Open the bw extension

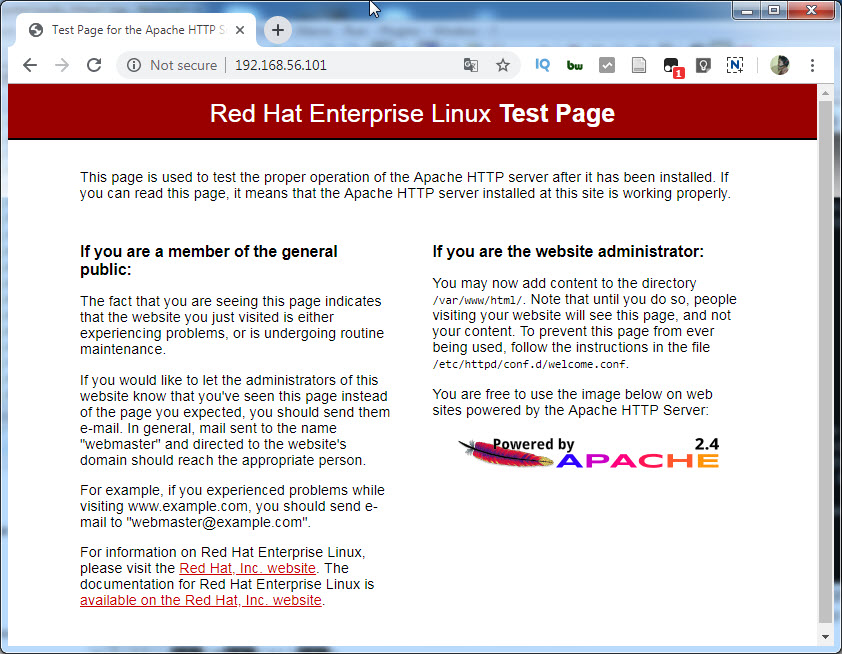(x=575, y=64)
